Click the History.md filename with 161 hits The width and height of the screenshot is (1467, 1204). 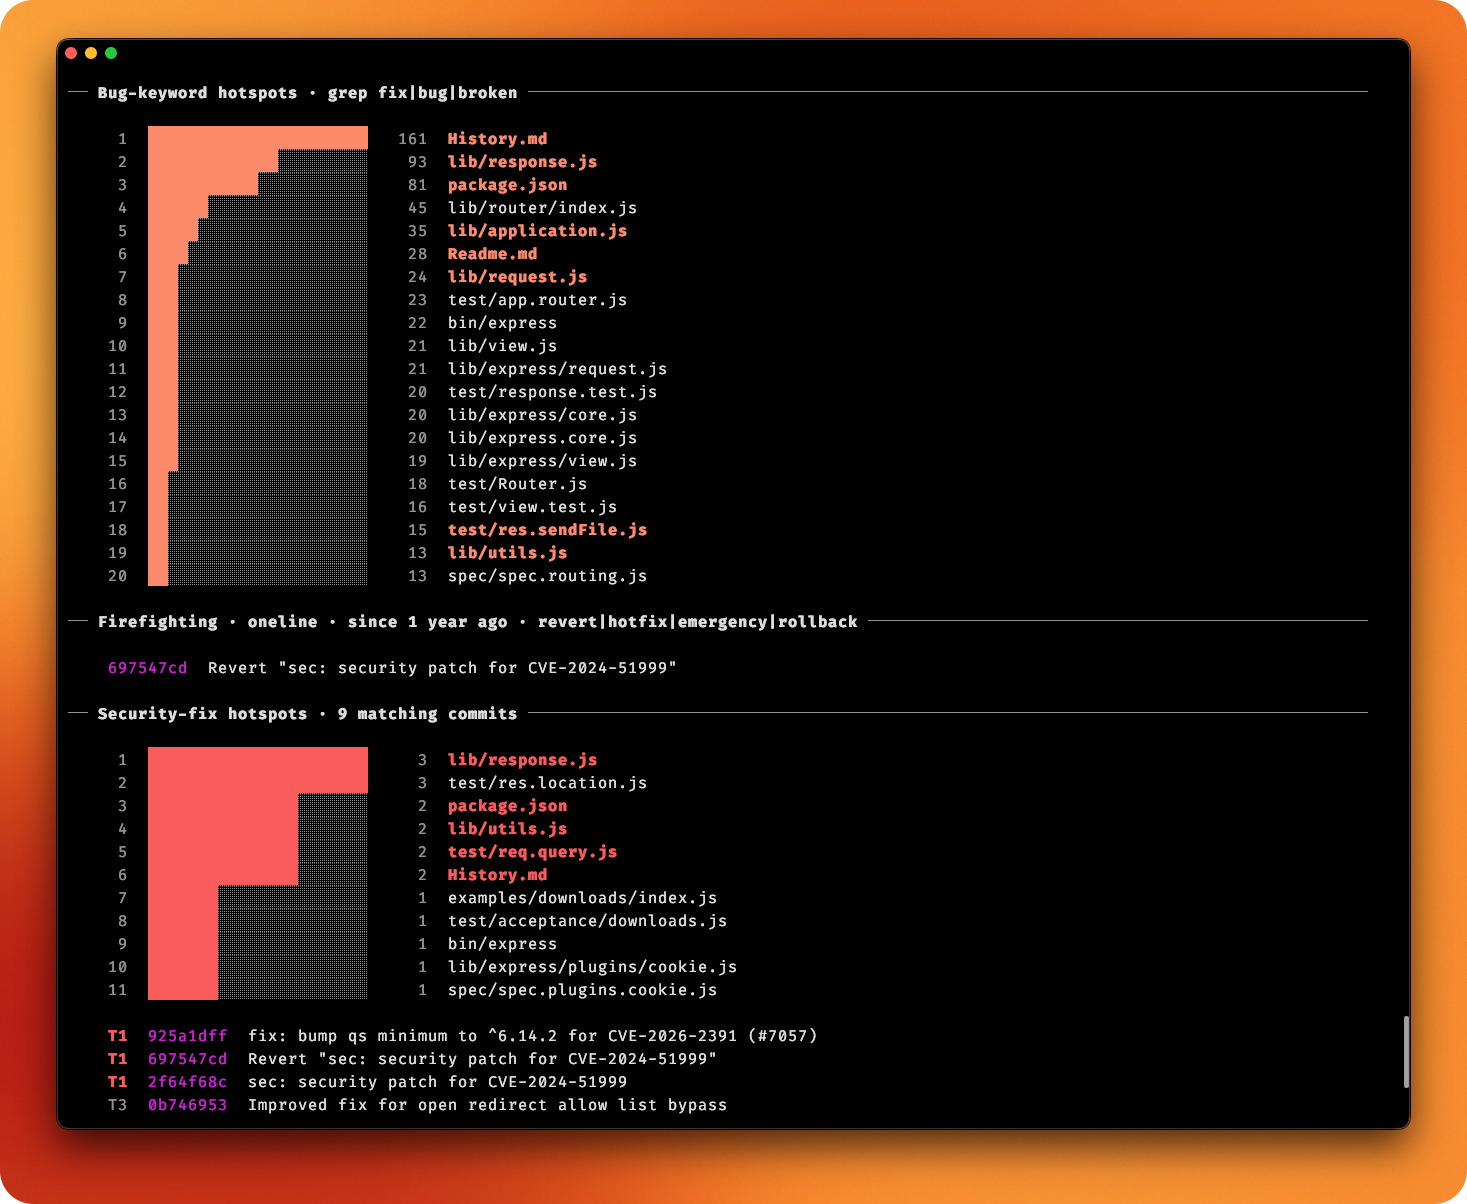(497, 139)
